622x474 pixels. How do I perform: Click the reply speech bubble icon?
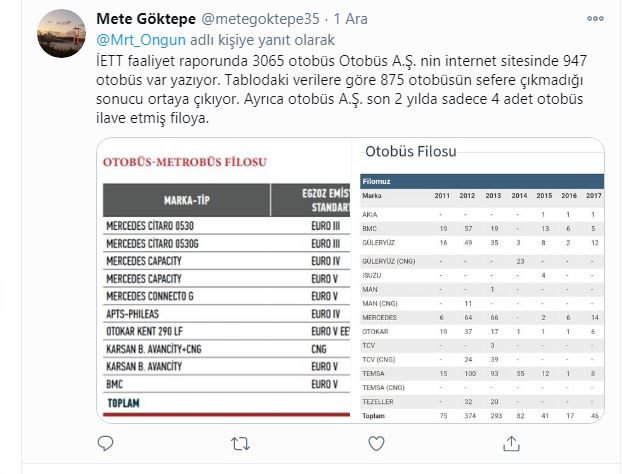coord(107,442)
